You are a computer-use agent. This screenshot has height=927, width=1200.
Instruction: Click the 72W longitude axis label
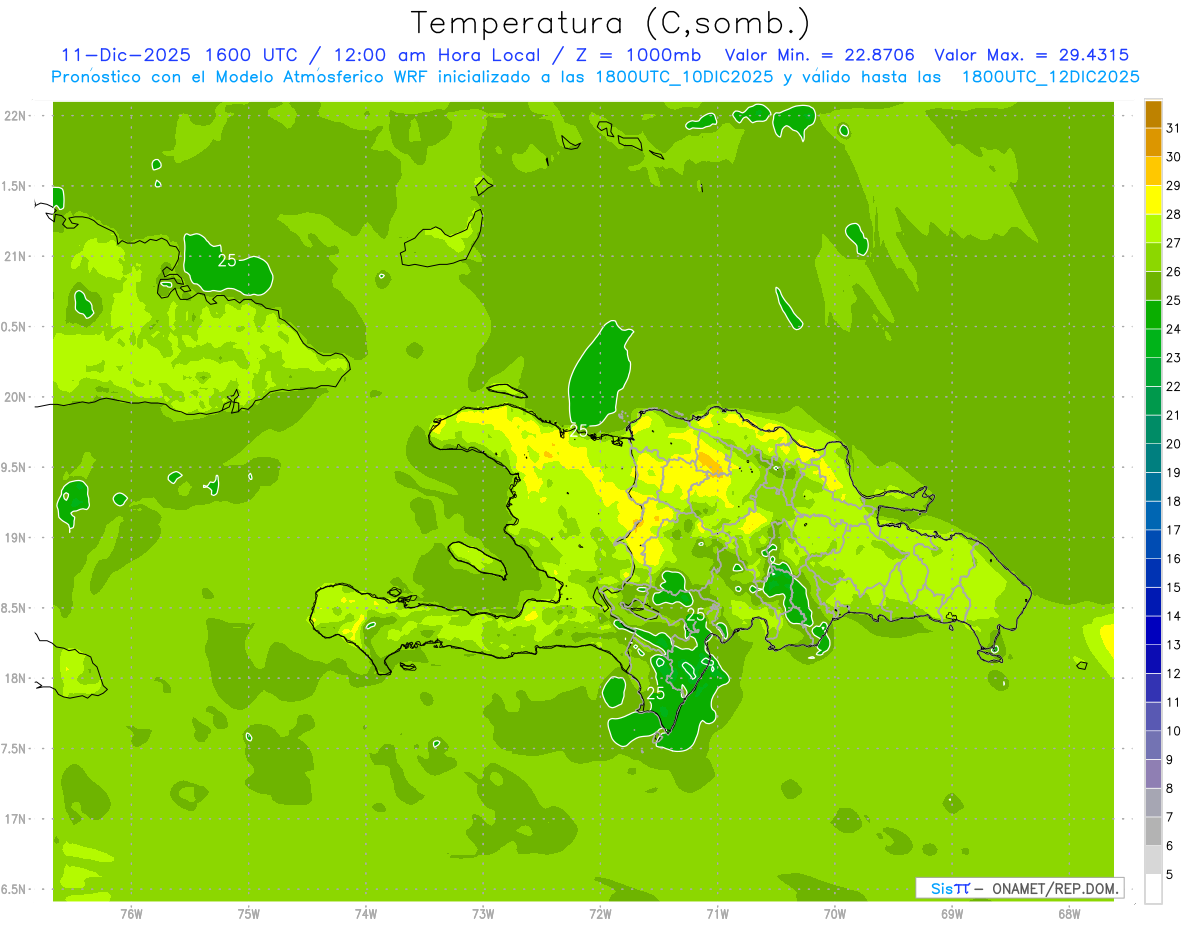tap(600, 914)
